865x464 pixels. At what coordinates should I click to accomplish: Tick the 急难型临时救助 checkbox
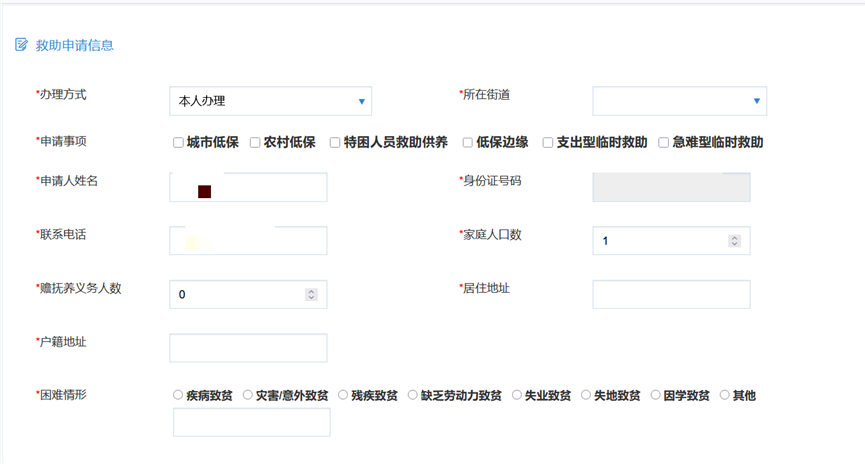coord(663,143)
